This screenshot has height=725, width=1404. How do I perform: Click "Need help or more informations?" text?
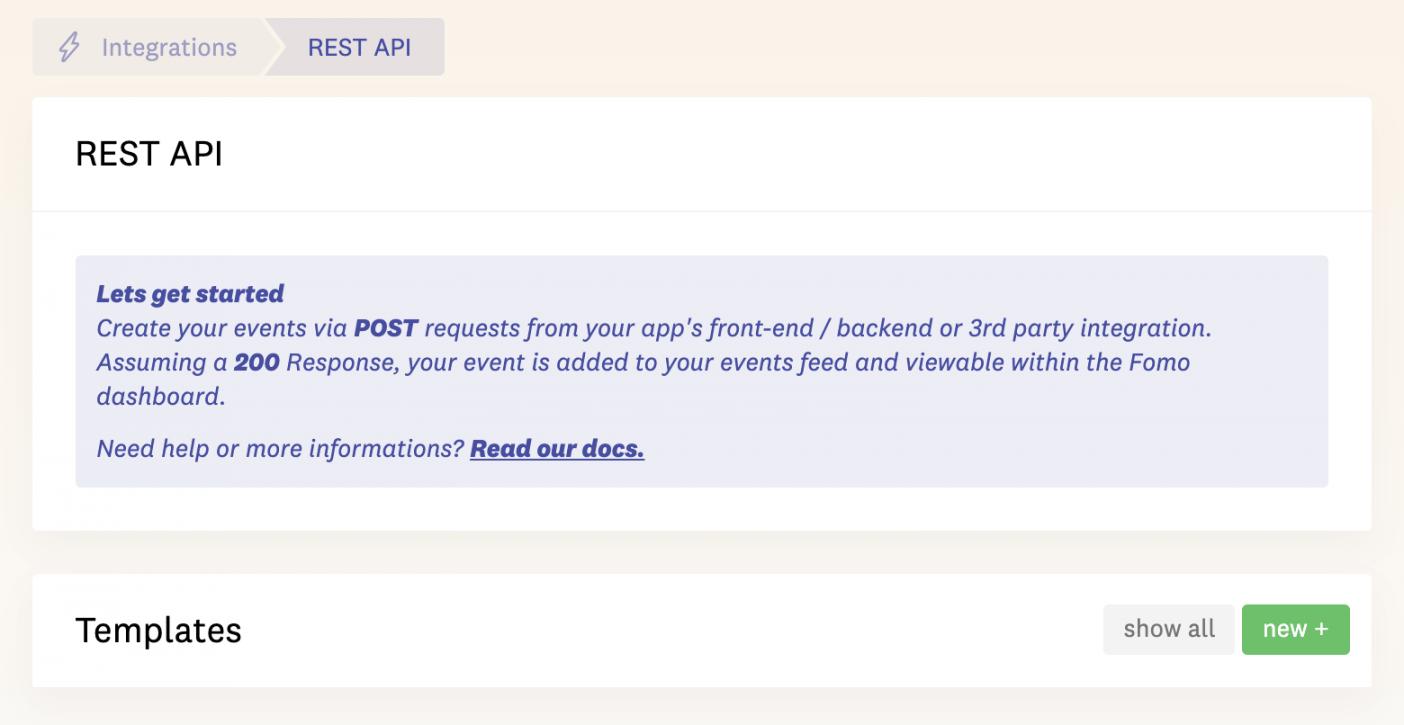point(280,449)
